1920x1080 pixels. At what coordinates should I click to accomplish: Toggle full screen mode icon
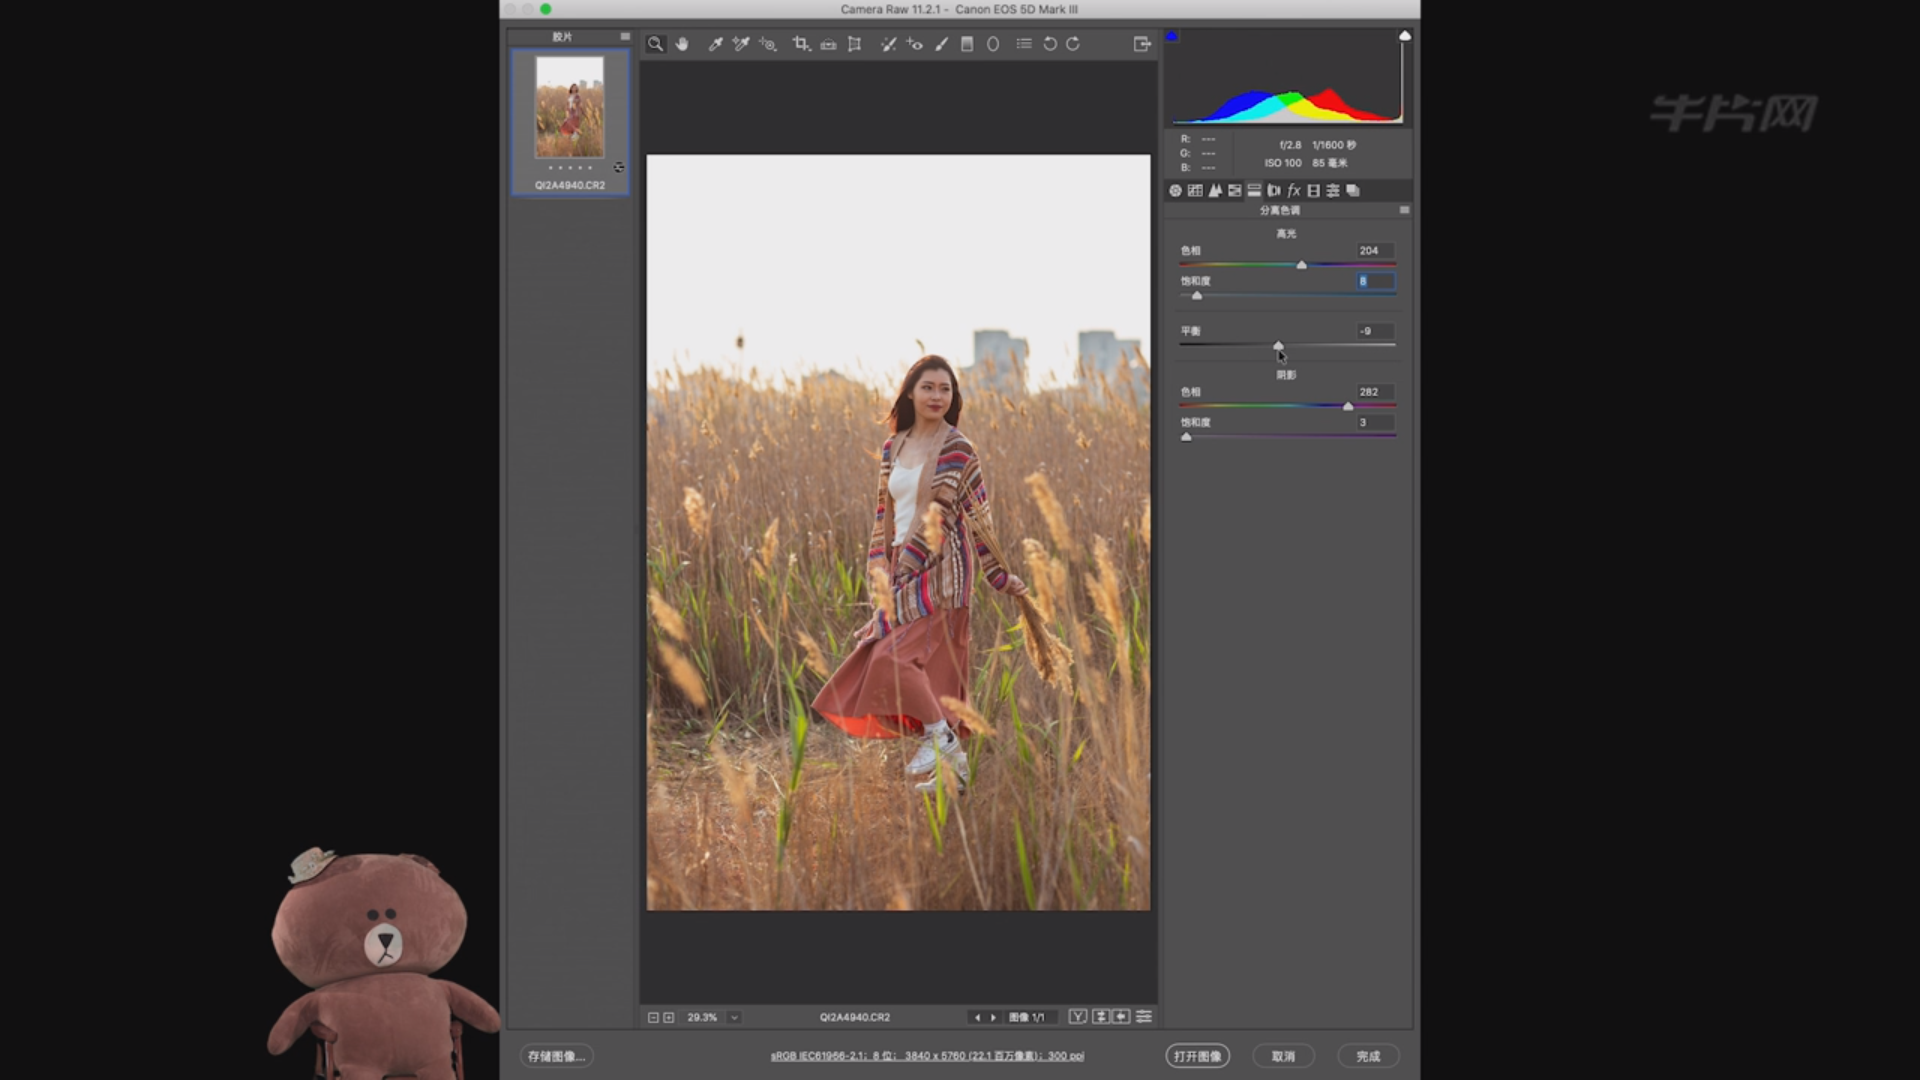1142,44
